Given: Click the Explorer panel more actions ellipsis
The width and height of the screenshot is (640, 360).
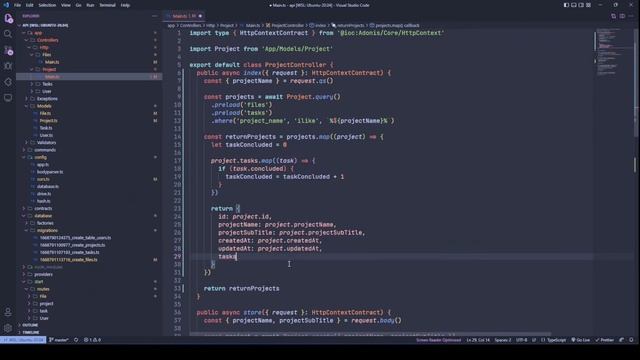Looking at the screenshot, I should [x=155, y=16].
